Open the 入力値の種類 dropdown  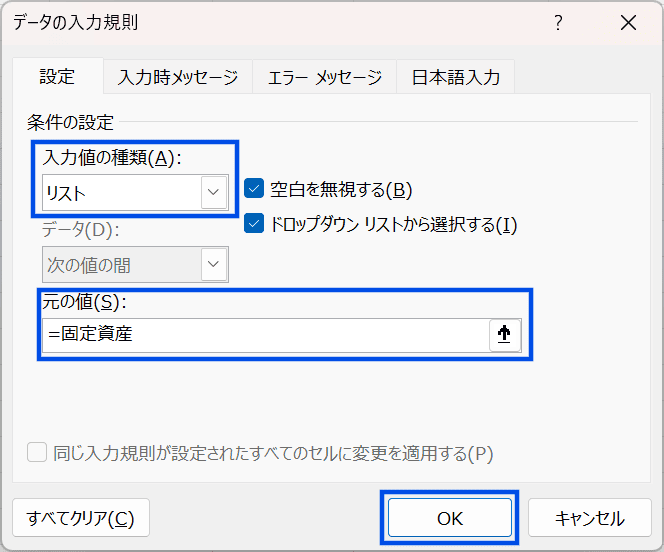pyautogui.click(x=214, y=191)
